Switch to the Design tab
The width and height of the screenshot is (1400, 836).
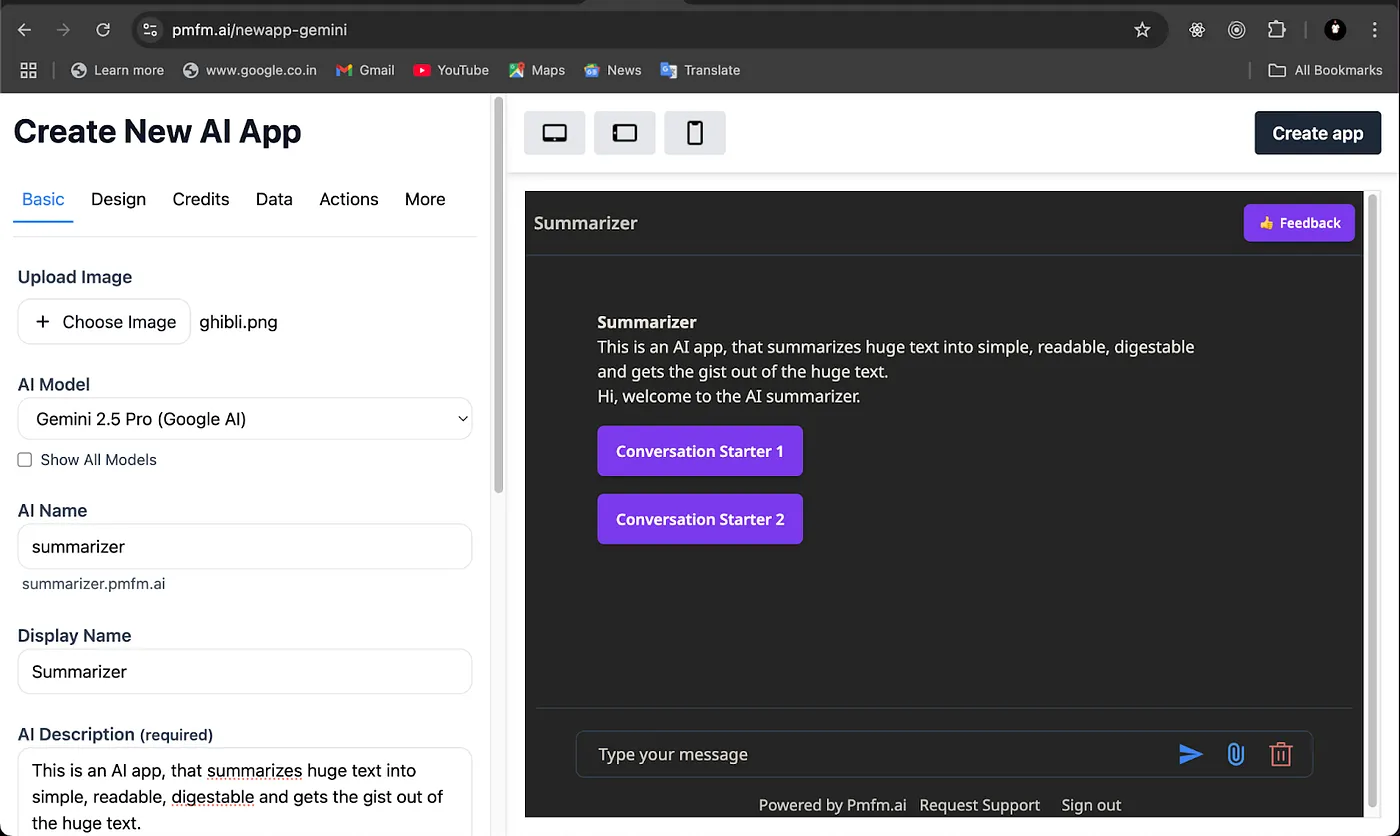[x=118, y=199]
